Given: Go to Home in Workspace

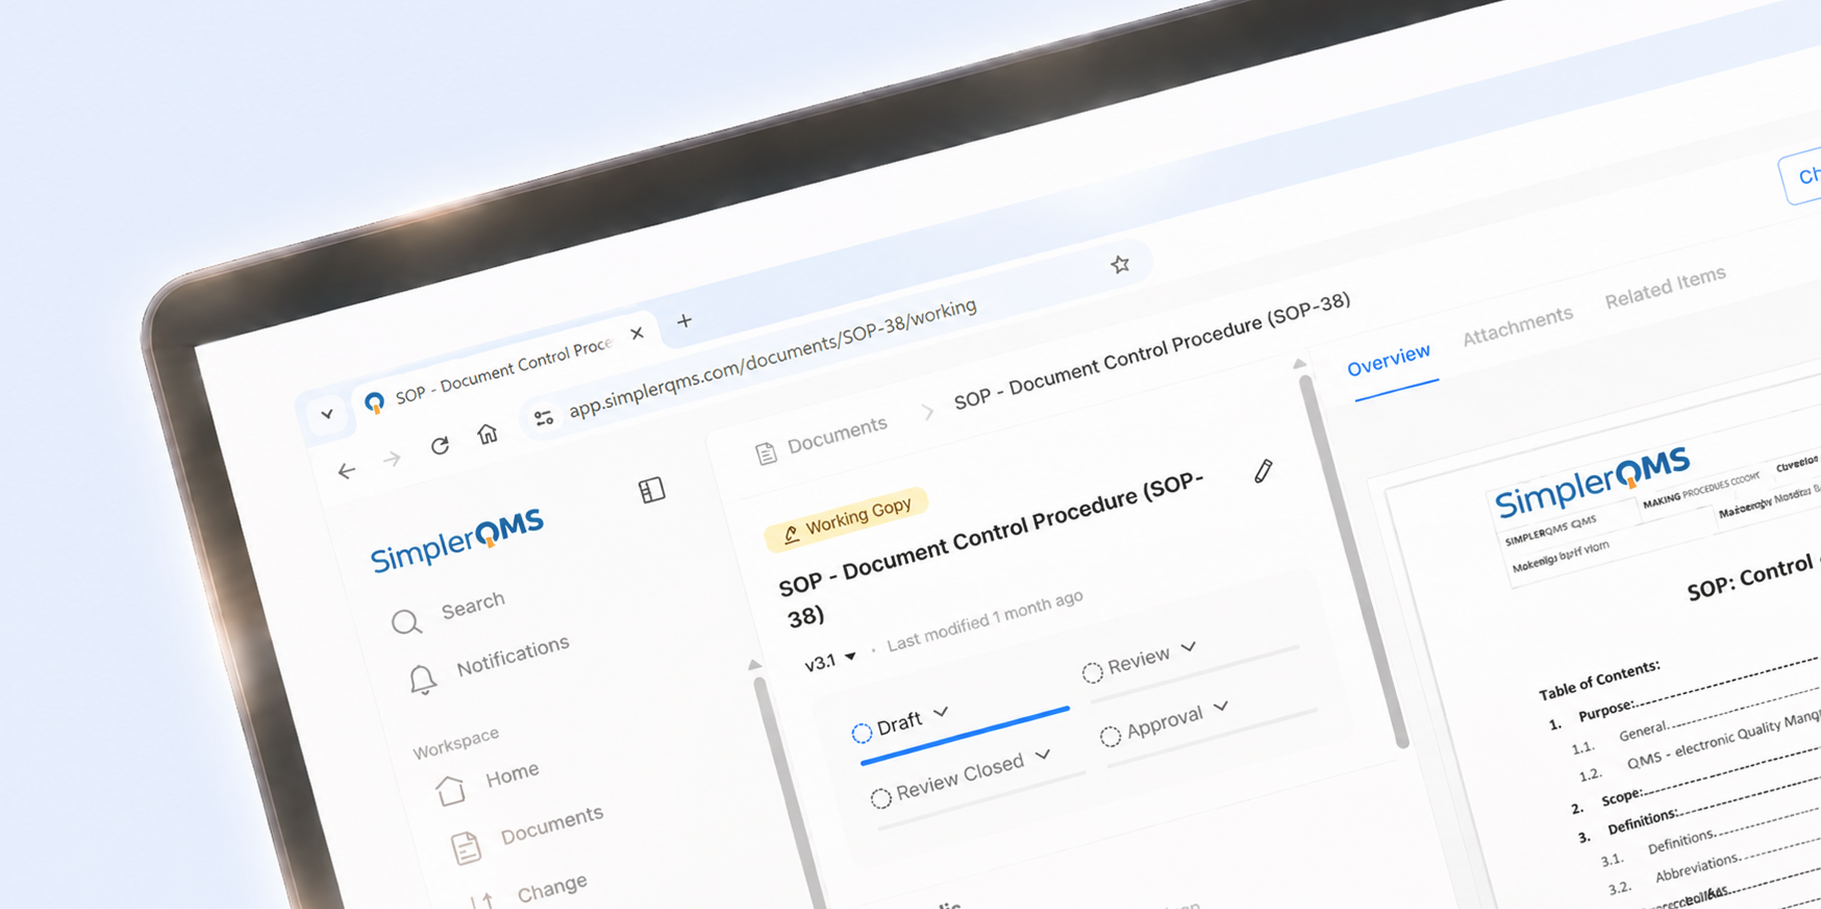Looking at the screenshot, I should (512, 775).
